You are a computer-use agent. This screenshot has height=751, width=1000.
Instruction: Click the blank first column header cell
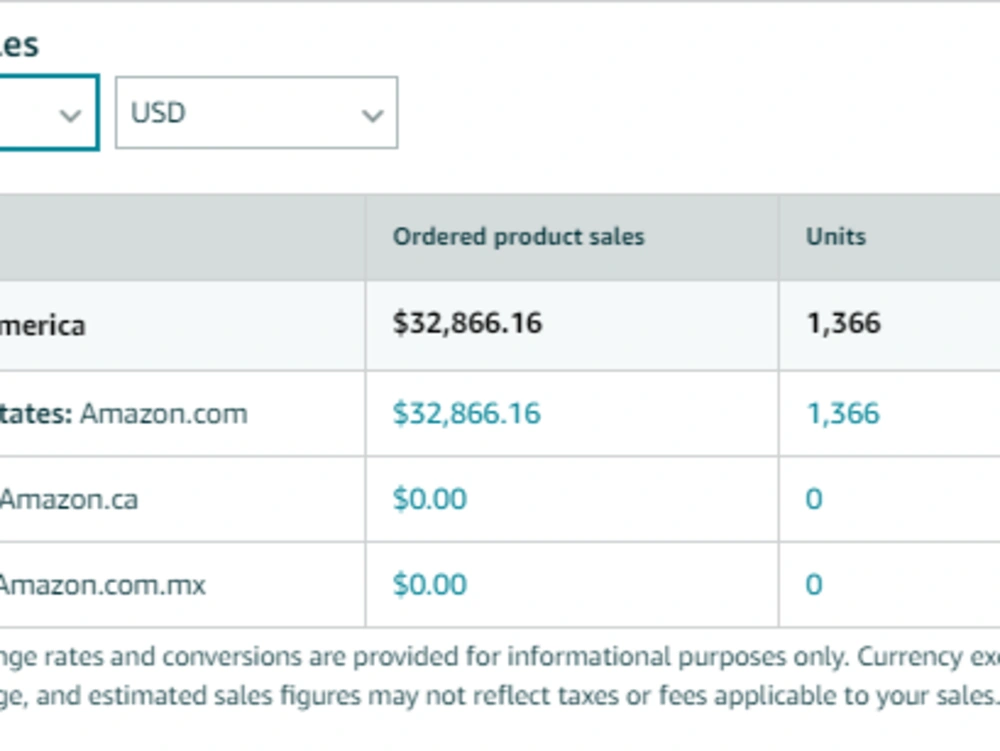182,237
